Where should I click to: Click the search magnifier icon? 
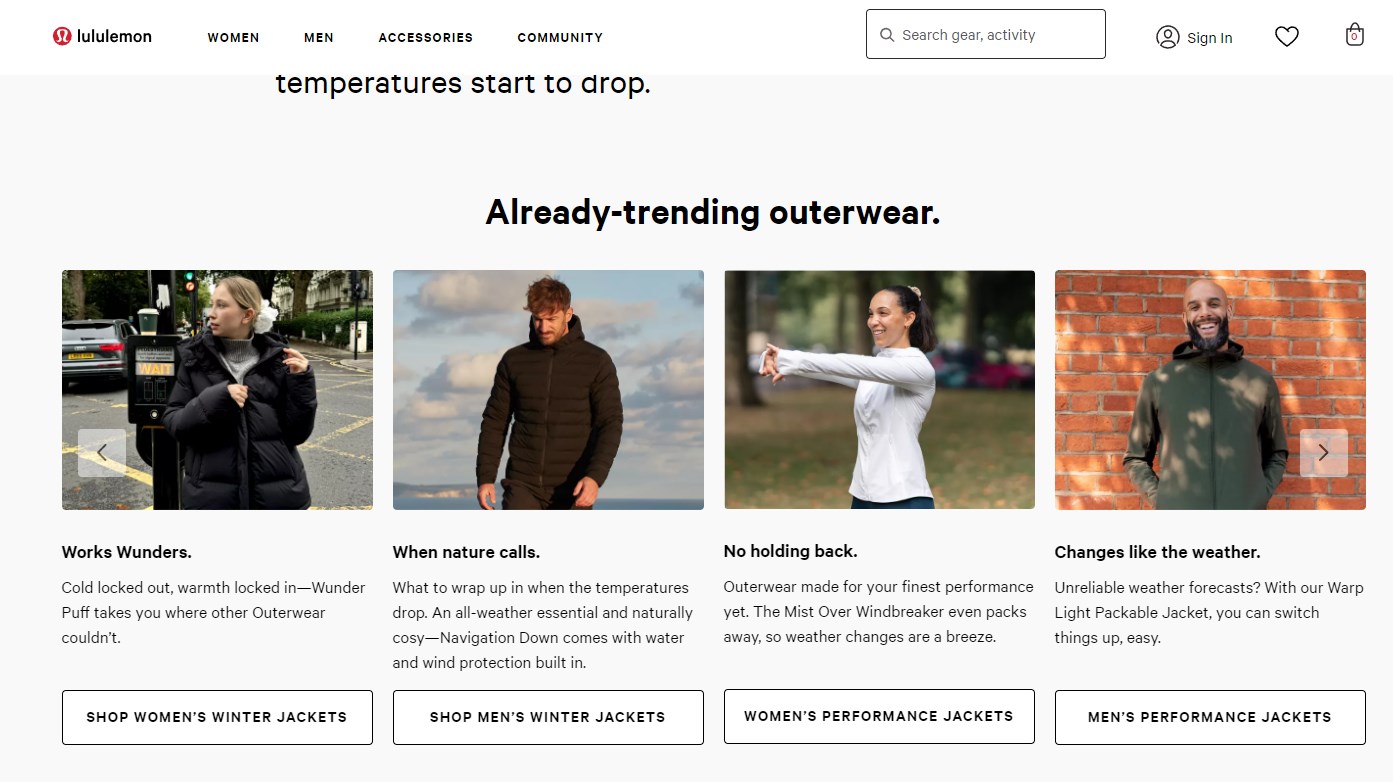(x=887, y=35)
